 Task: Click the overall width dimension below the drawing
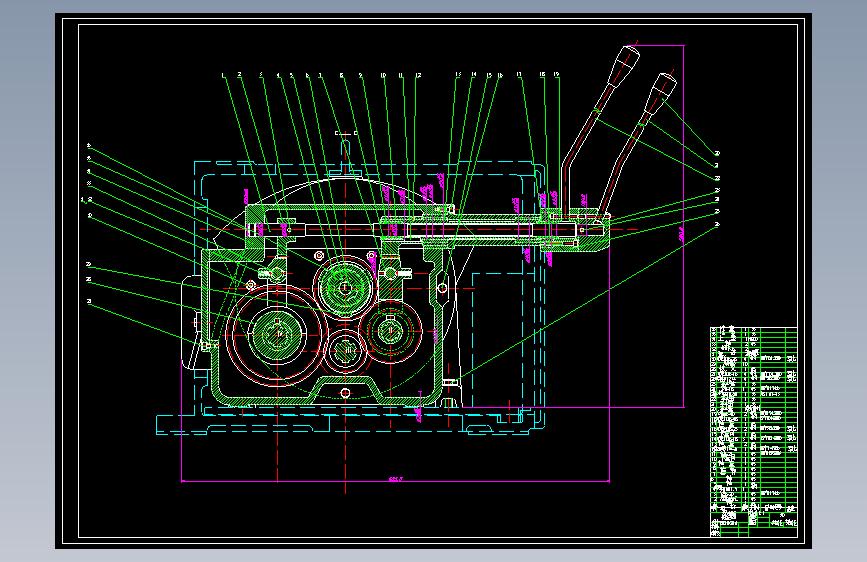tap(396, 479)
